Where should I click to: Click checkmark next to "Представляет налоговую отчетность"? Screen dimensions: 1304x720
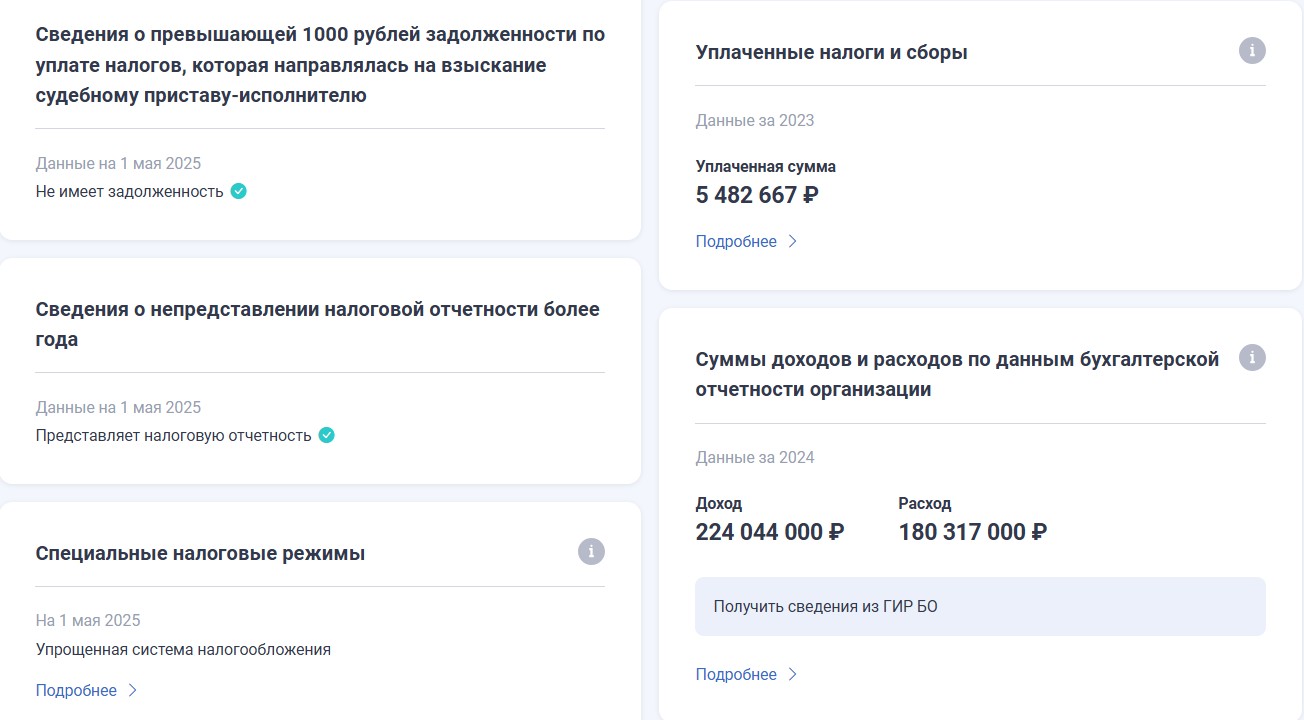tap(326, 435)
